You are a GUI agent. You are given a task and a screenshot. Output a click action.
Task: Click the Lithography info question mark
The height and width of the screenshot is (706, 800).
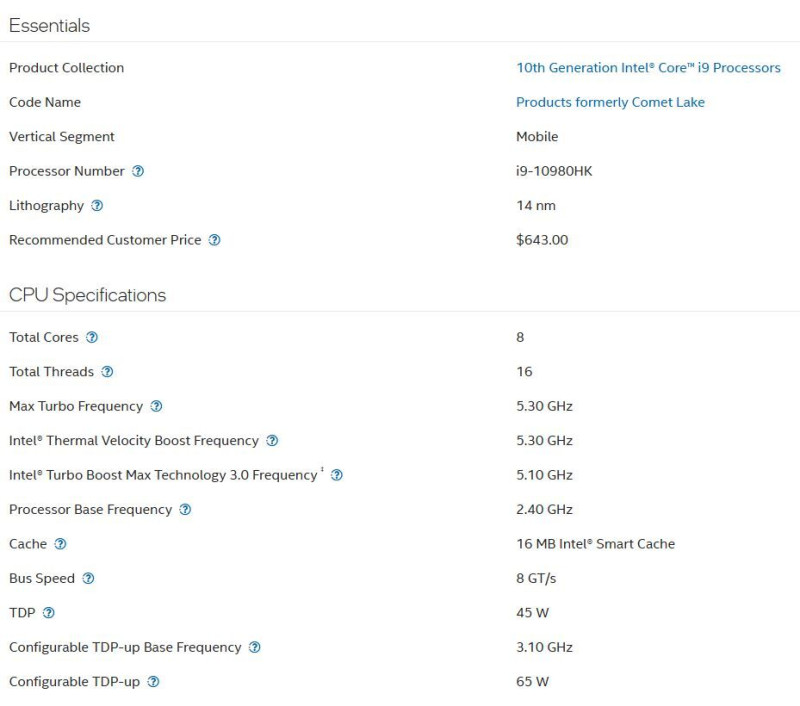97,206
